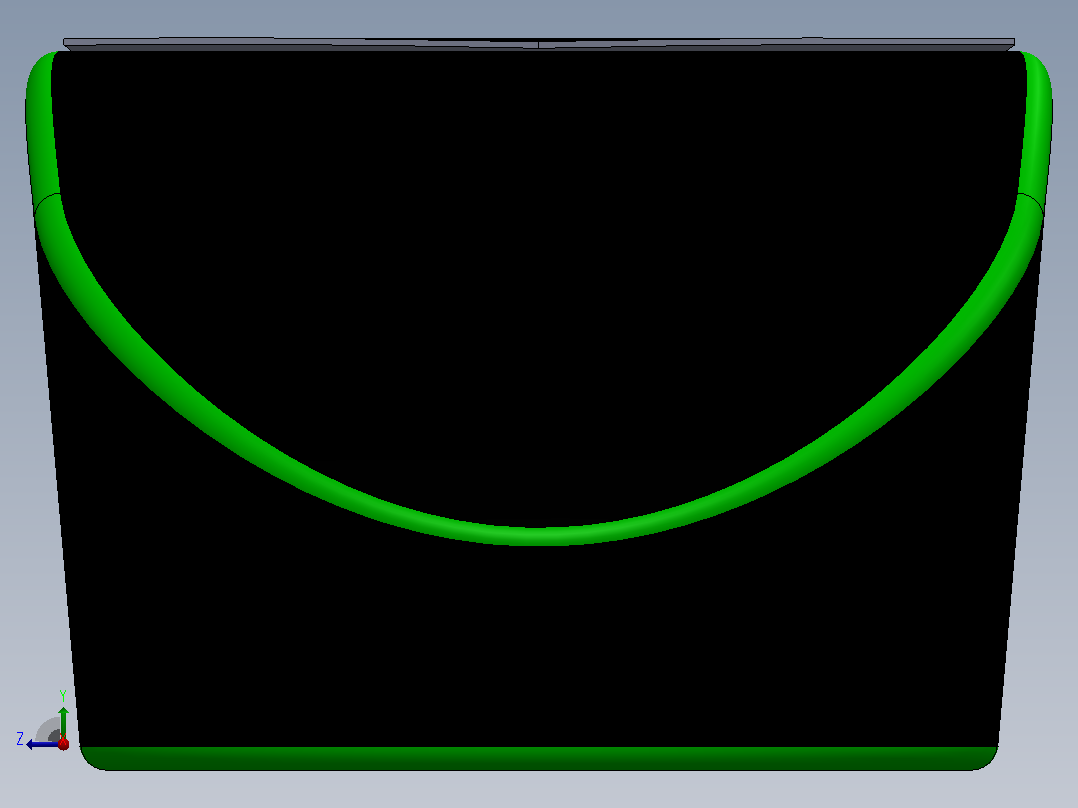The height and width of the screenshot is (808, 1078).
Task: Select the curved green bucket handle
Action: pos(538,536)
